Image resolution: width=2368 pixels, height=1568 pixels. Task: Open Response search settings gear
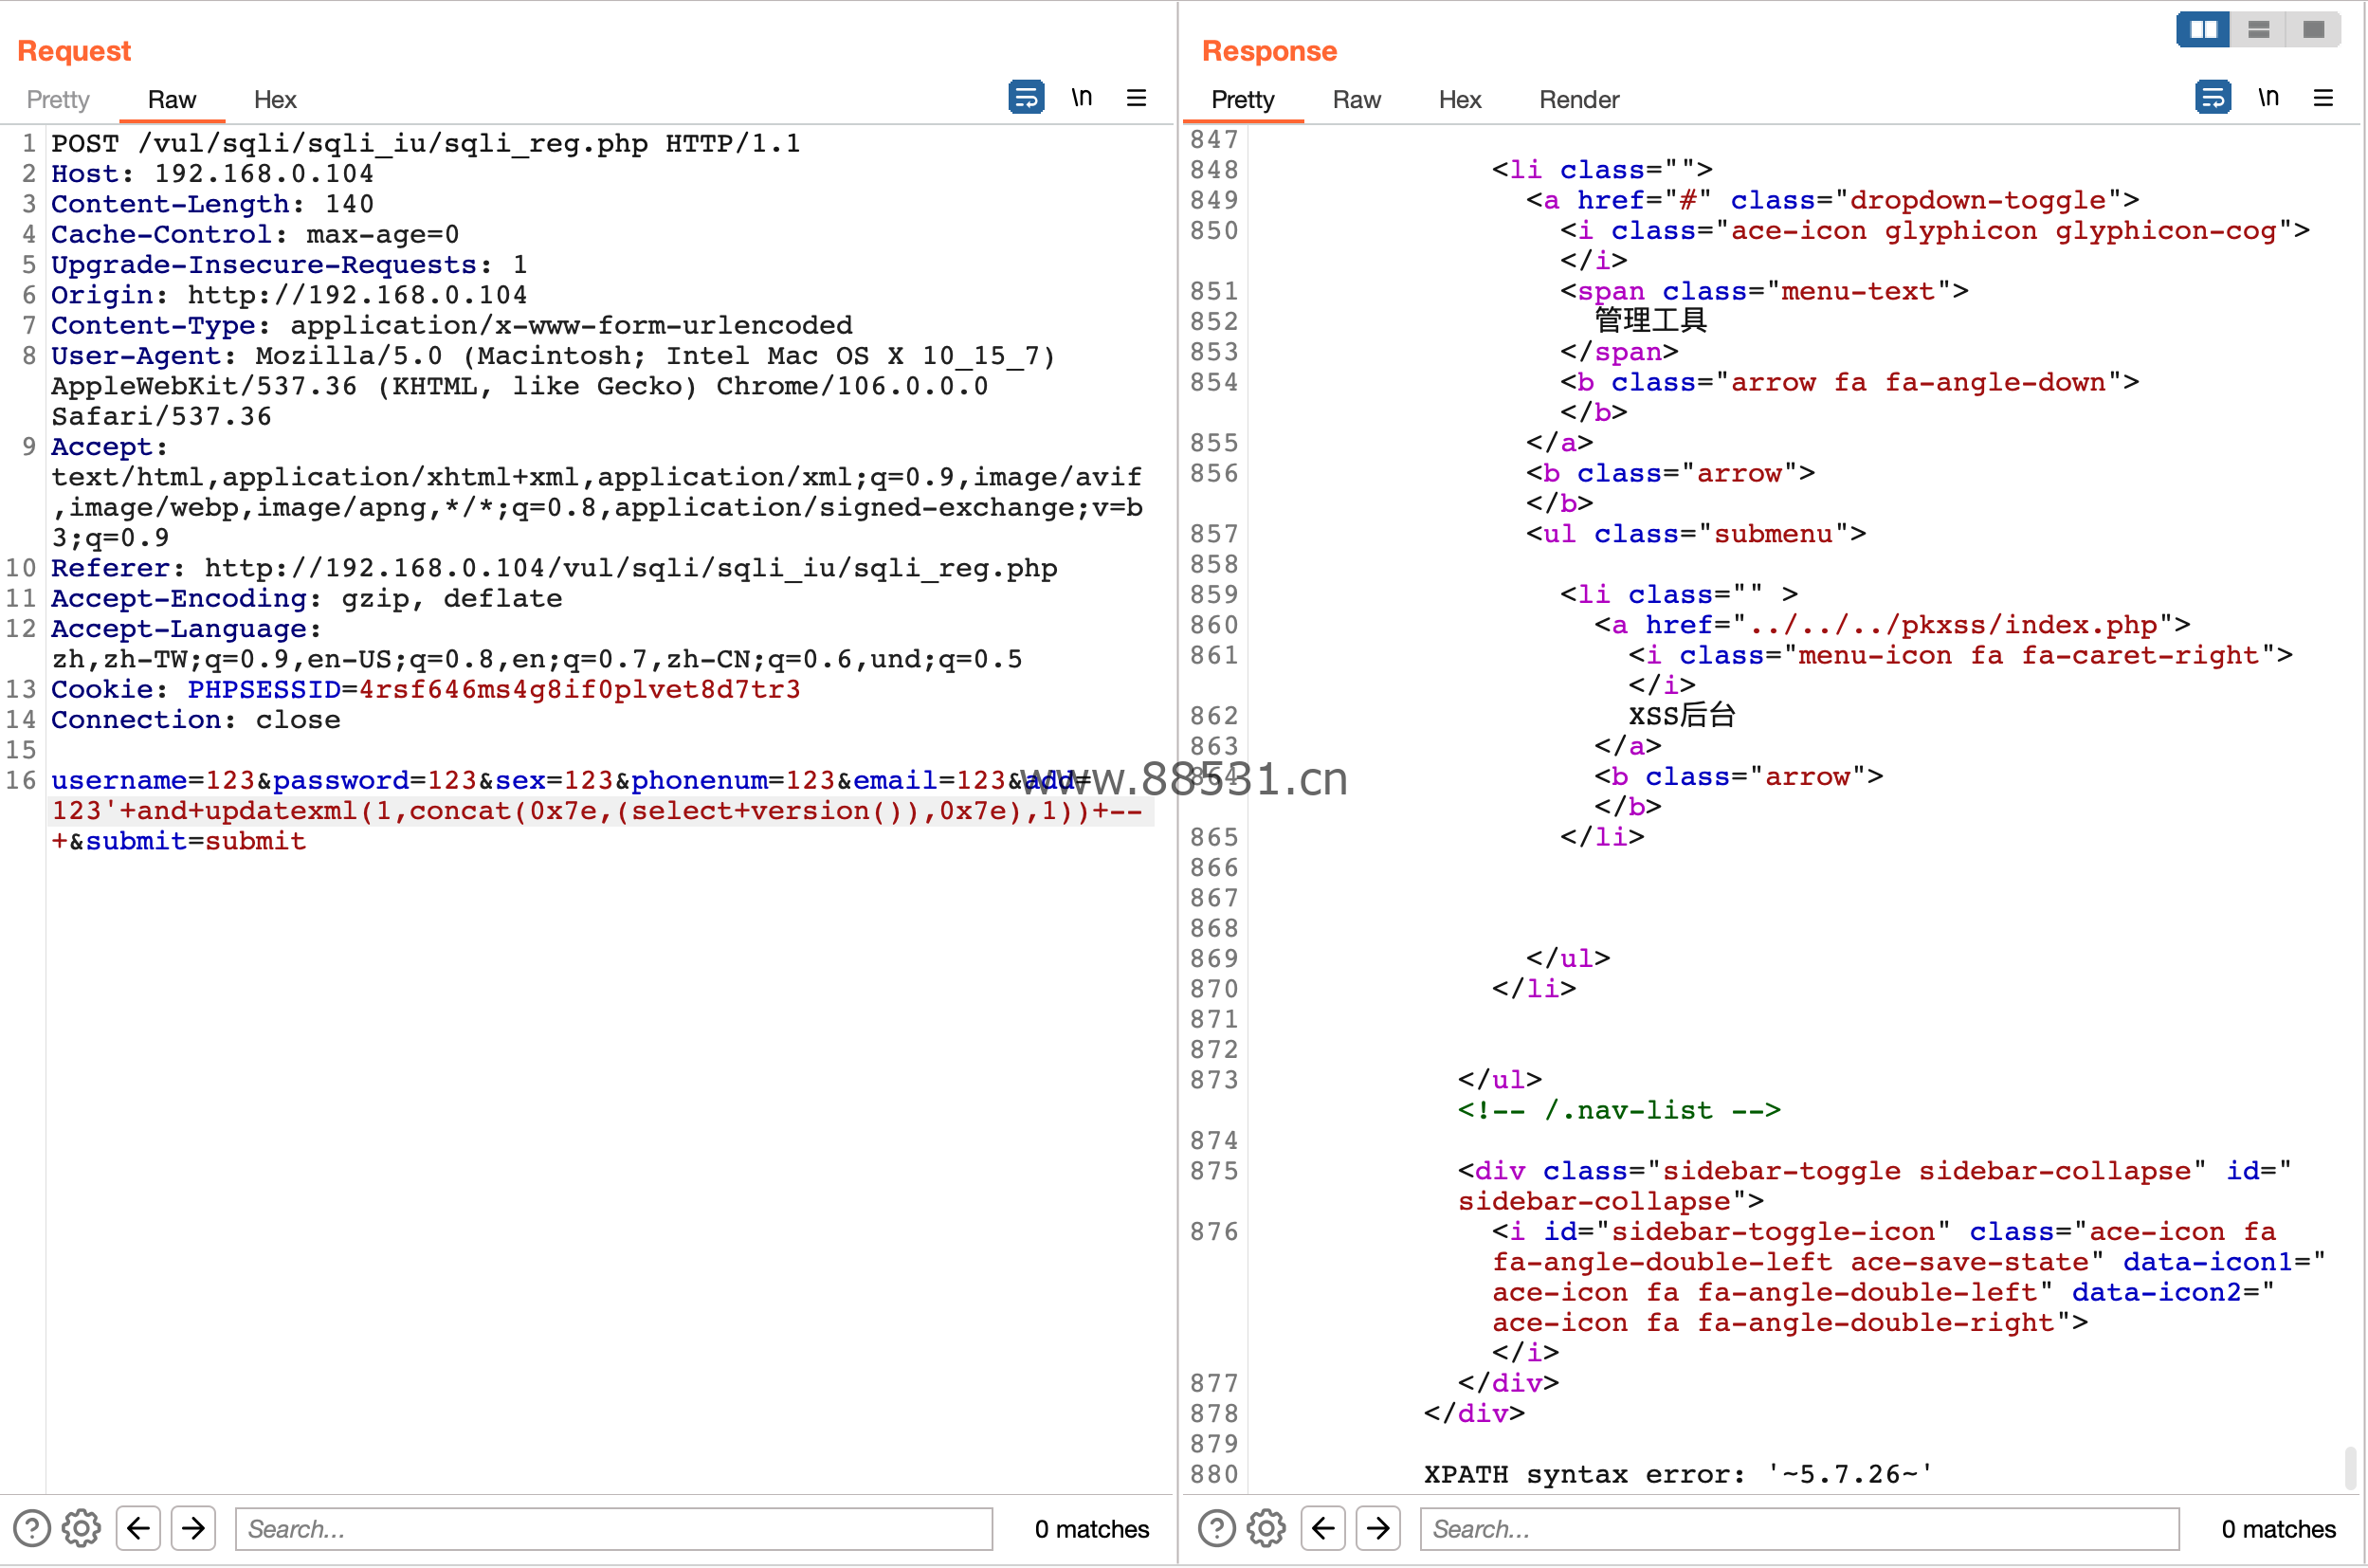point(1267,1528)
